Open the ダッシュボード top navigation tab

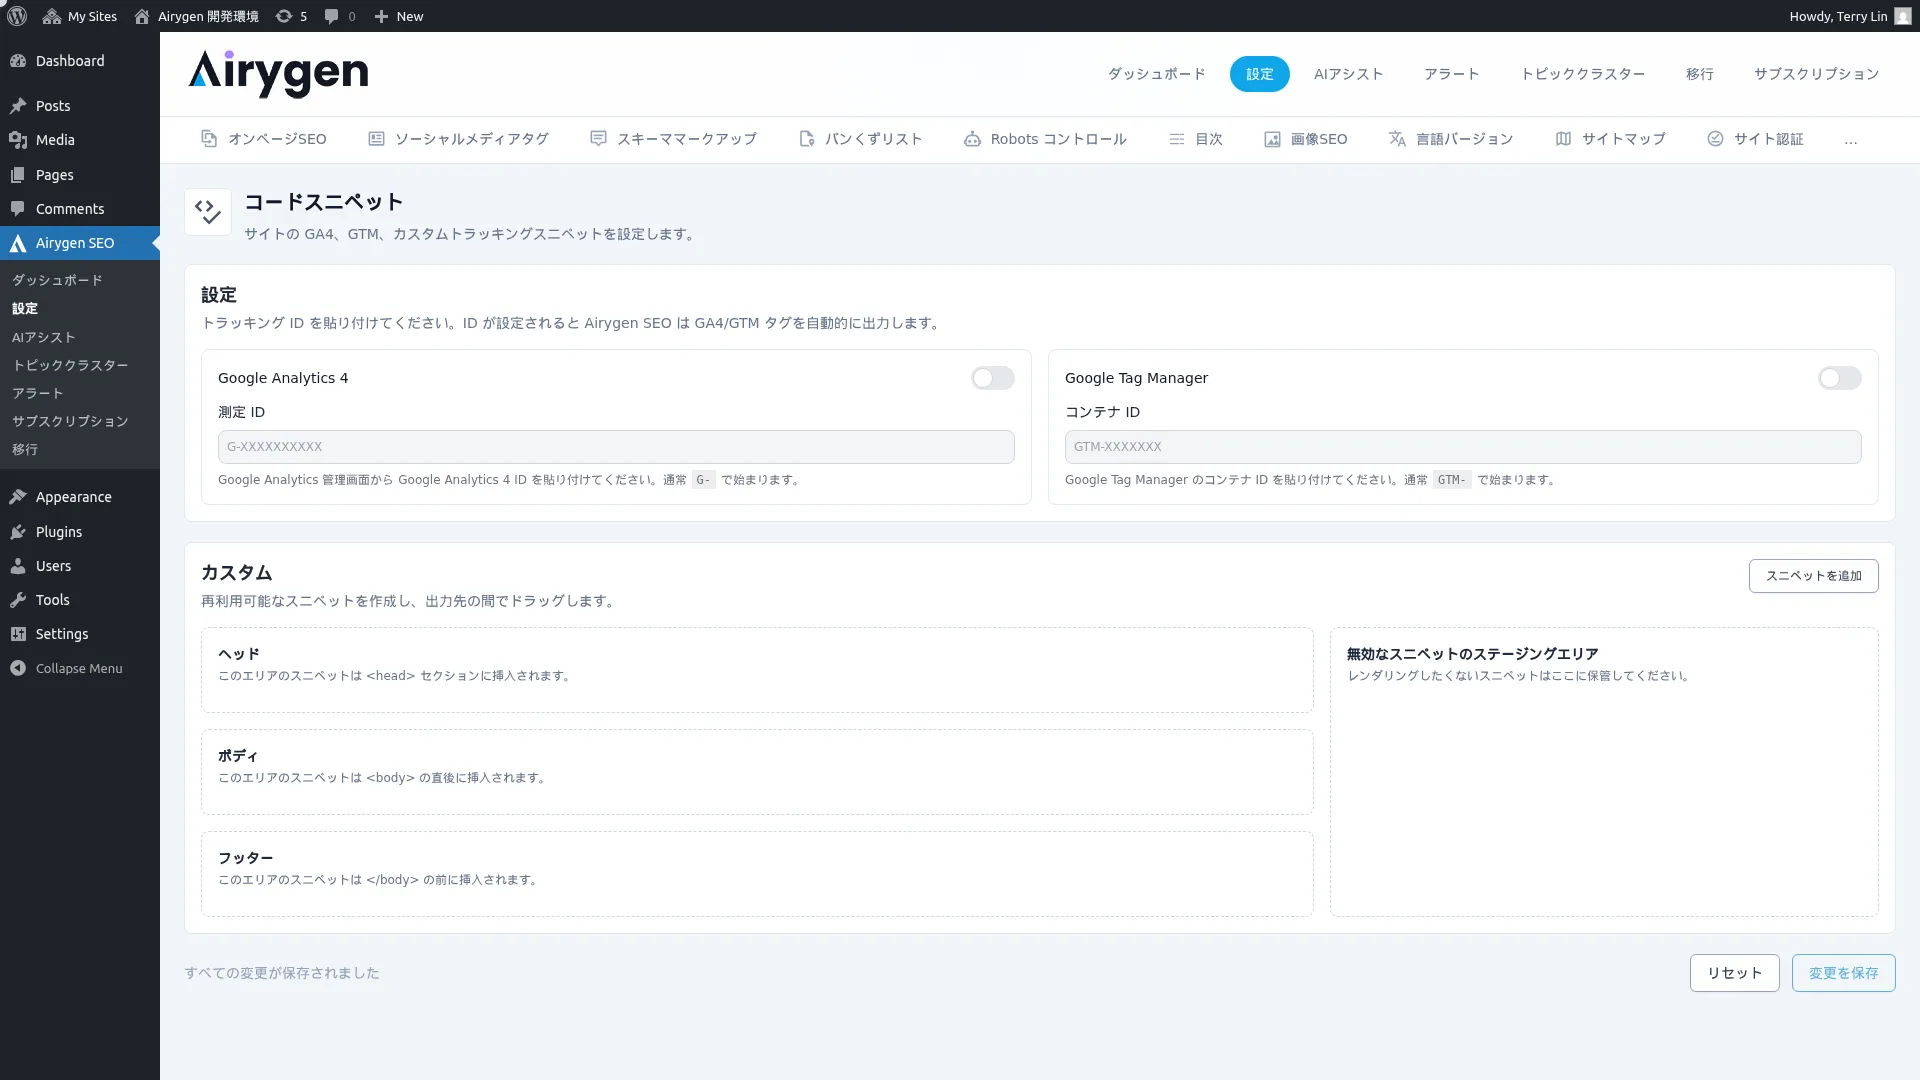point(1156,74)
